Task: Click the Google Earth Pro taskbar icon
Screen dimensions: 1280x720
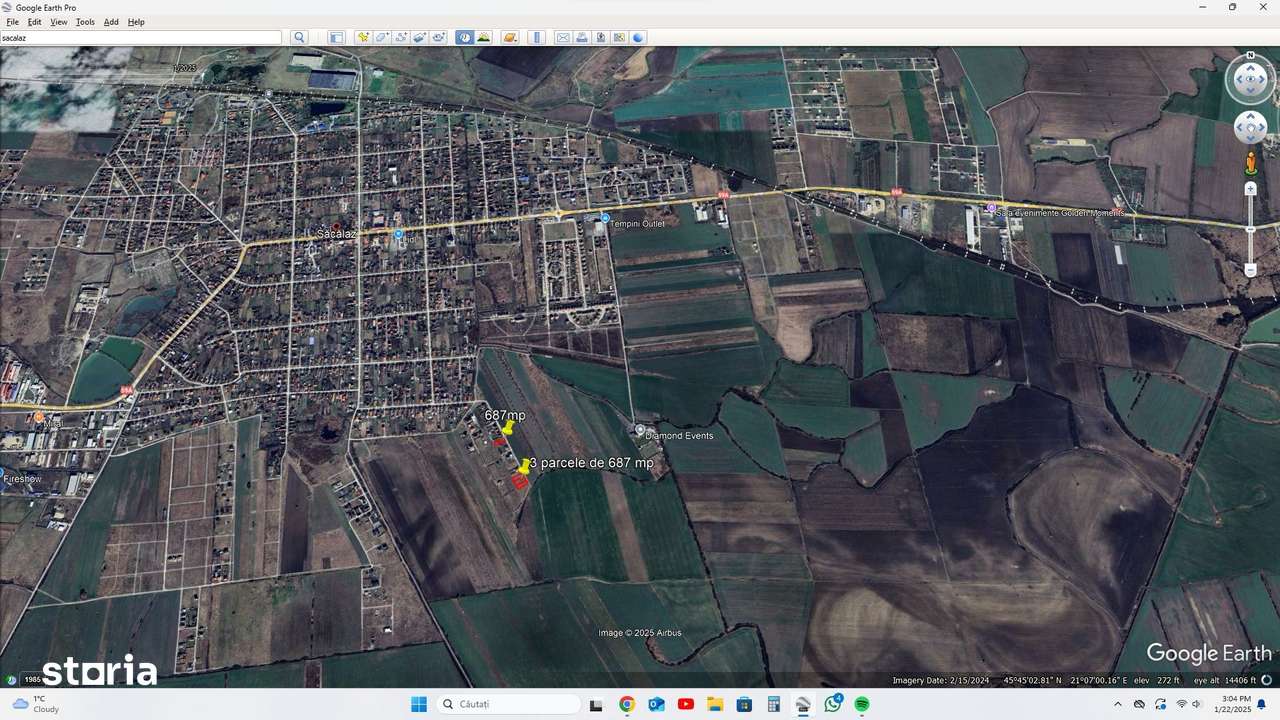Action: (803, 704)
